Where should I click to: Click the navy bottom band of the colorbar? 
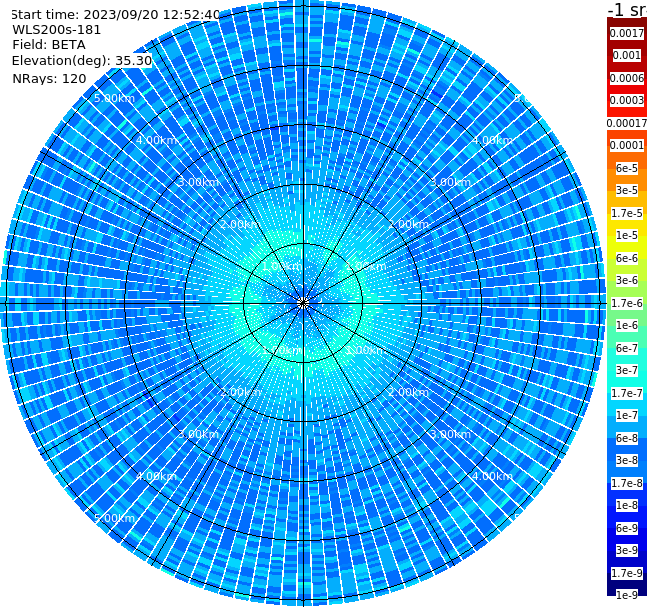(627, 584)
